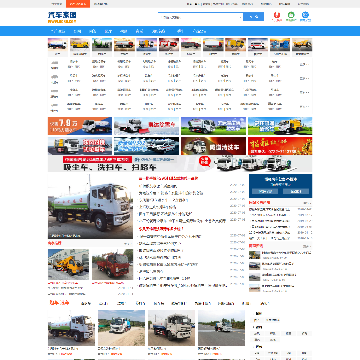Open the dark red 国五洒水车 banner
360x360 pixels.
click(x=213, y=146)
